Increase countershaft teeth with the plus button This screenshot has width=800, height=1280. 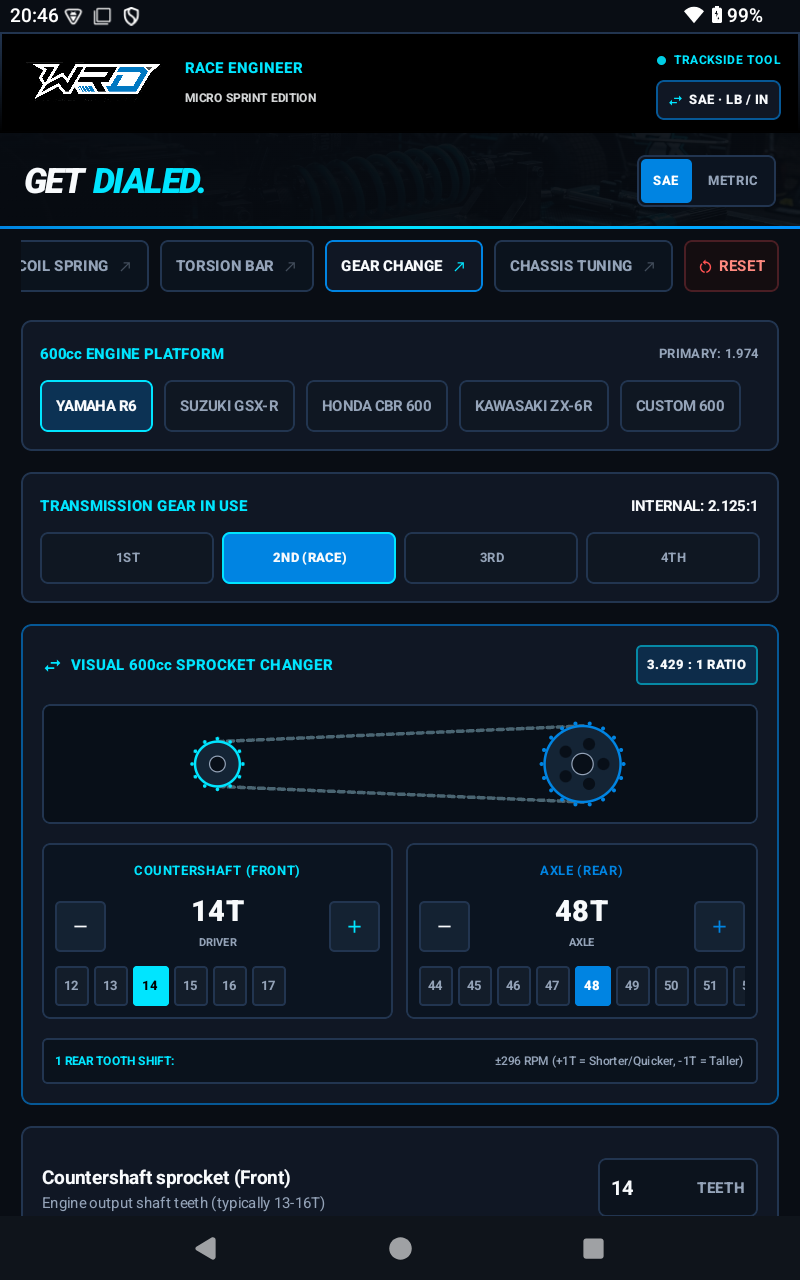[x=354, y=926]
